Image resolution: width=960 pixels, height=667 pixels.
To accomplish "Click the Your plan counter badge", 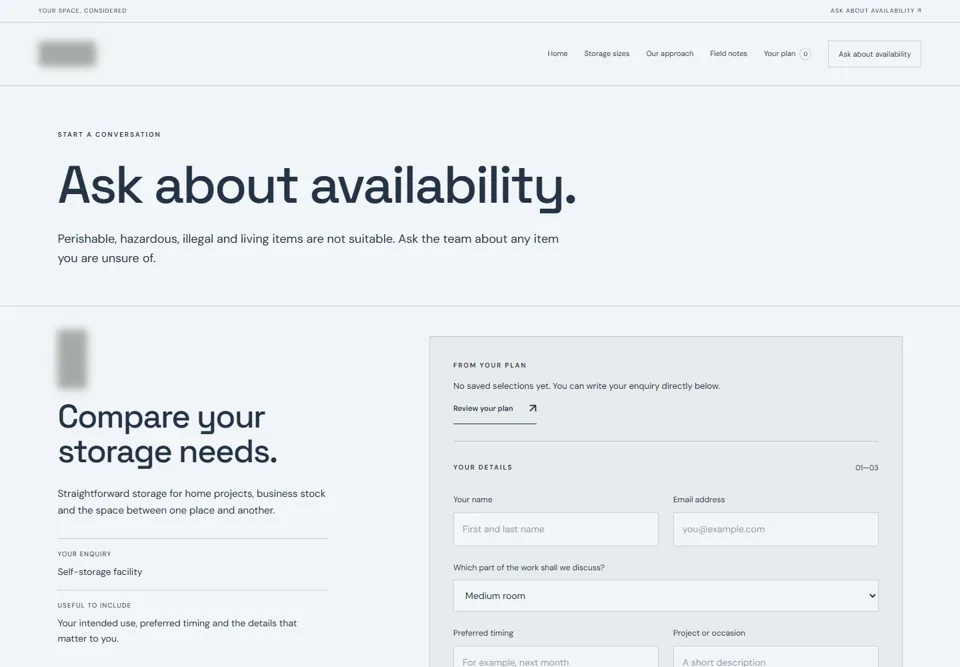I will 805,54.
